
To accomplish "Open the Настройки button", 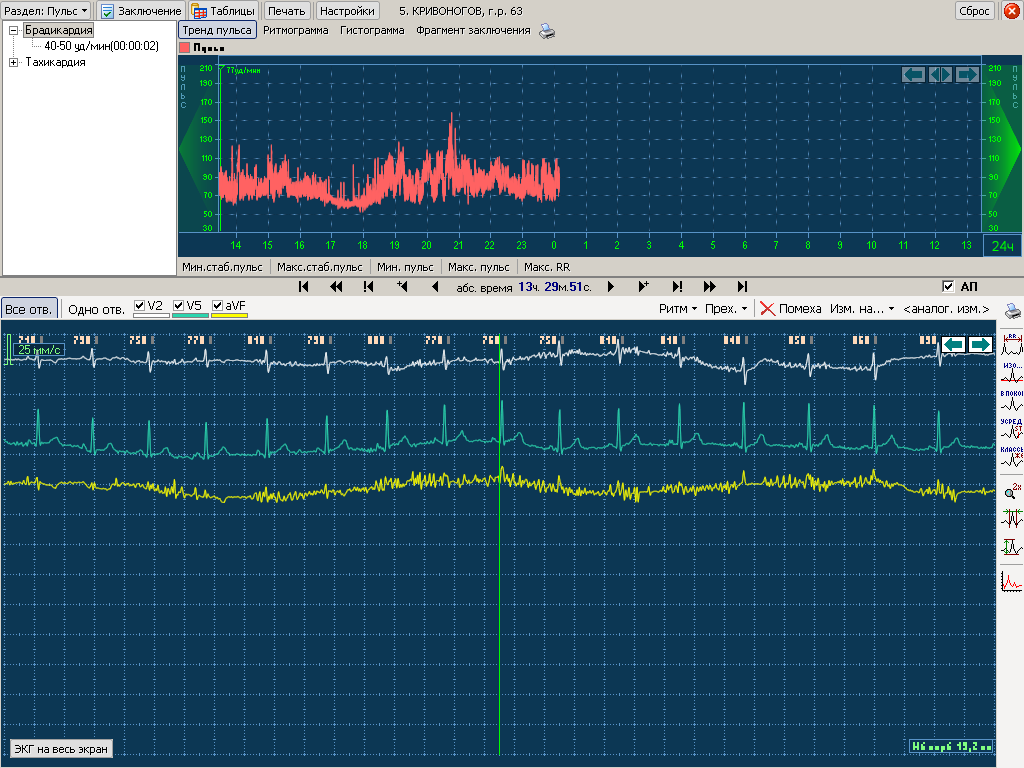I will coord(347,11).
